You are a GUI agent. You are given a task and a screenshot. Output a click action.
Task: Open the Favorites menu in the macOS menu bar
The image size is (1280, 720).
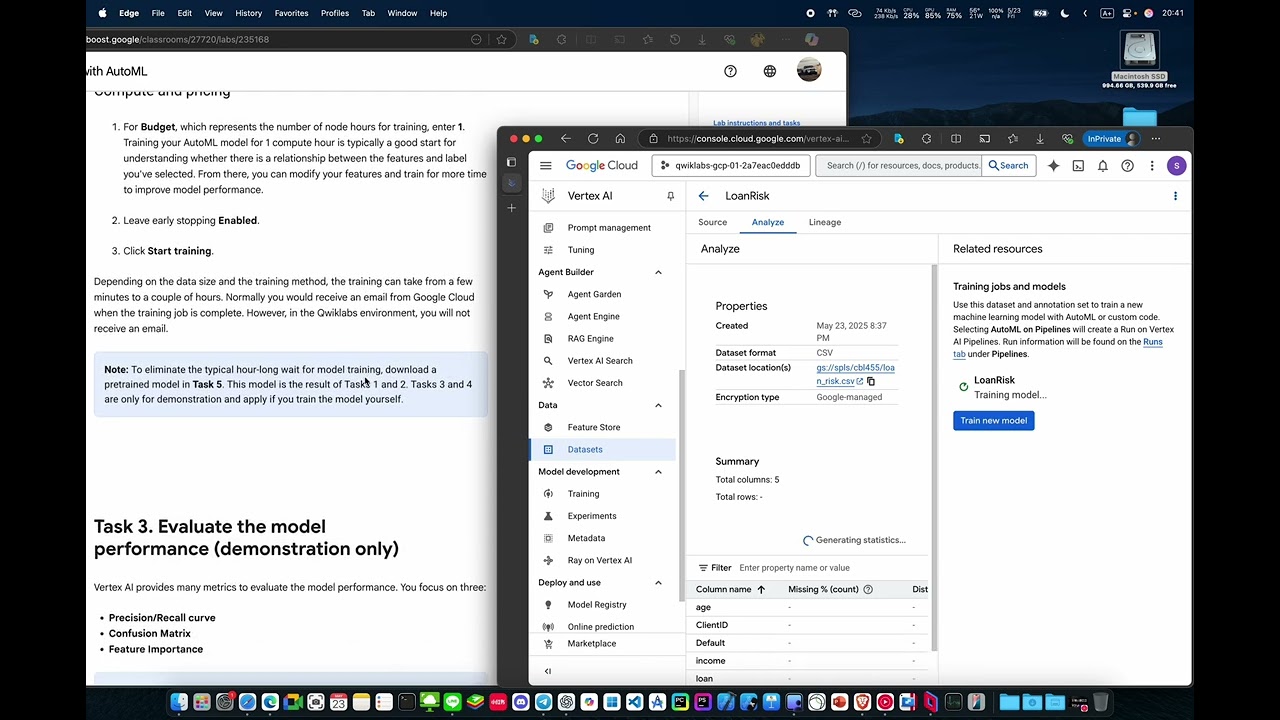point(292,13)
